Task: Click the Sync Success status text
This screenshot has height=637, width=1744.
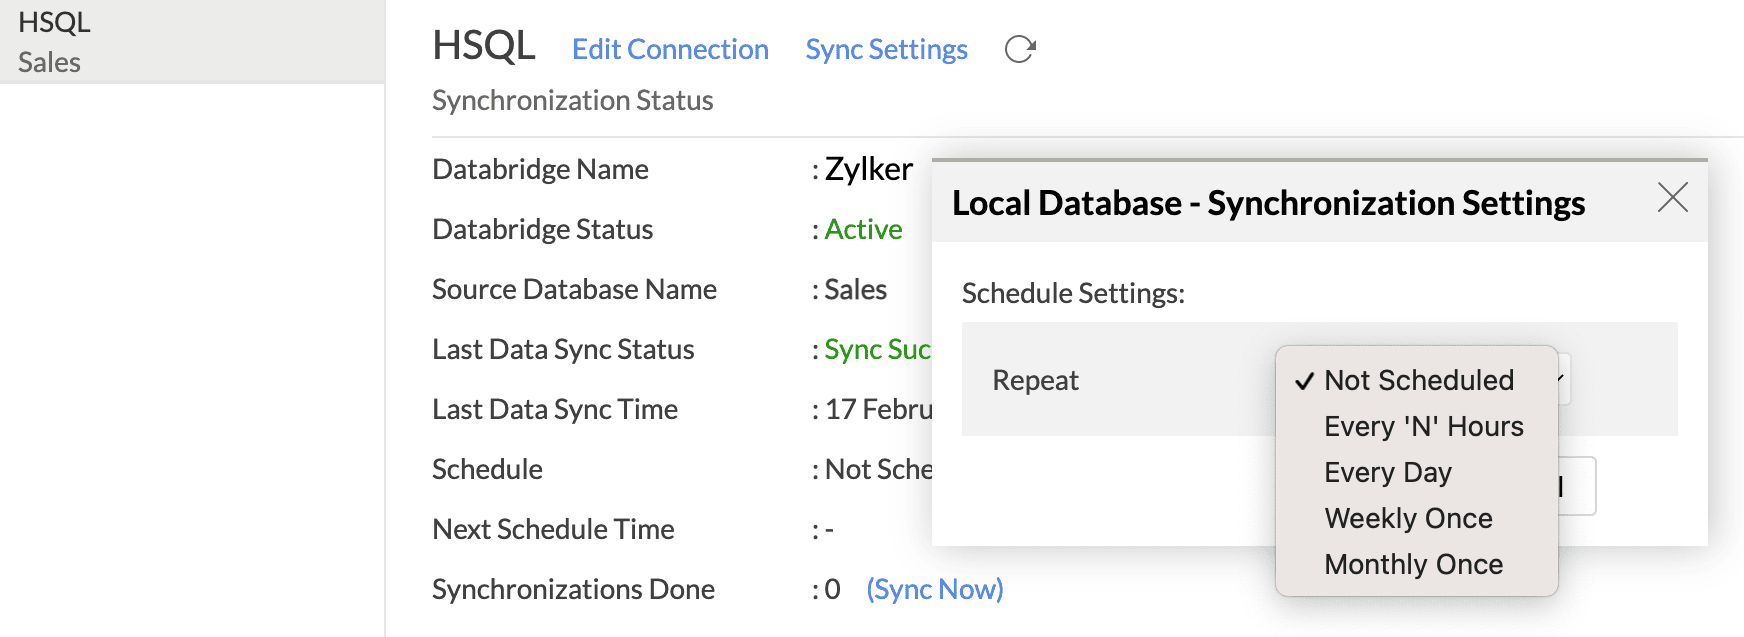Action: [877, 349]
